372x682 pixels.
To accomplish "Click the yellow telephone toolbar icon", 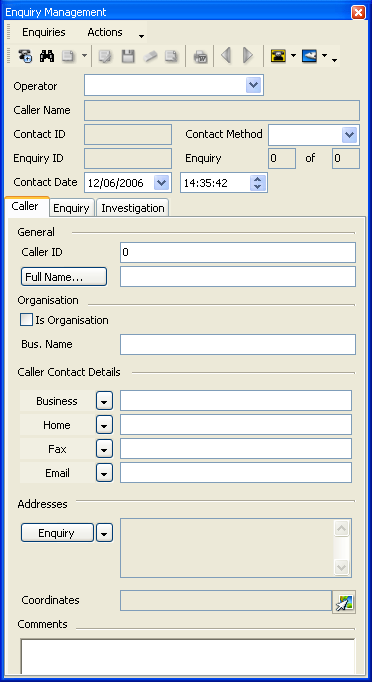I will click(278, 56).
